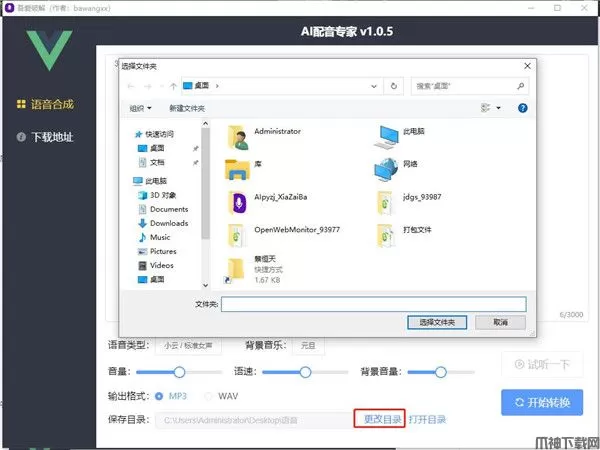Expand the 组织 organize menu

140,108
